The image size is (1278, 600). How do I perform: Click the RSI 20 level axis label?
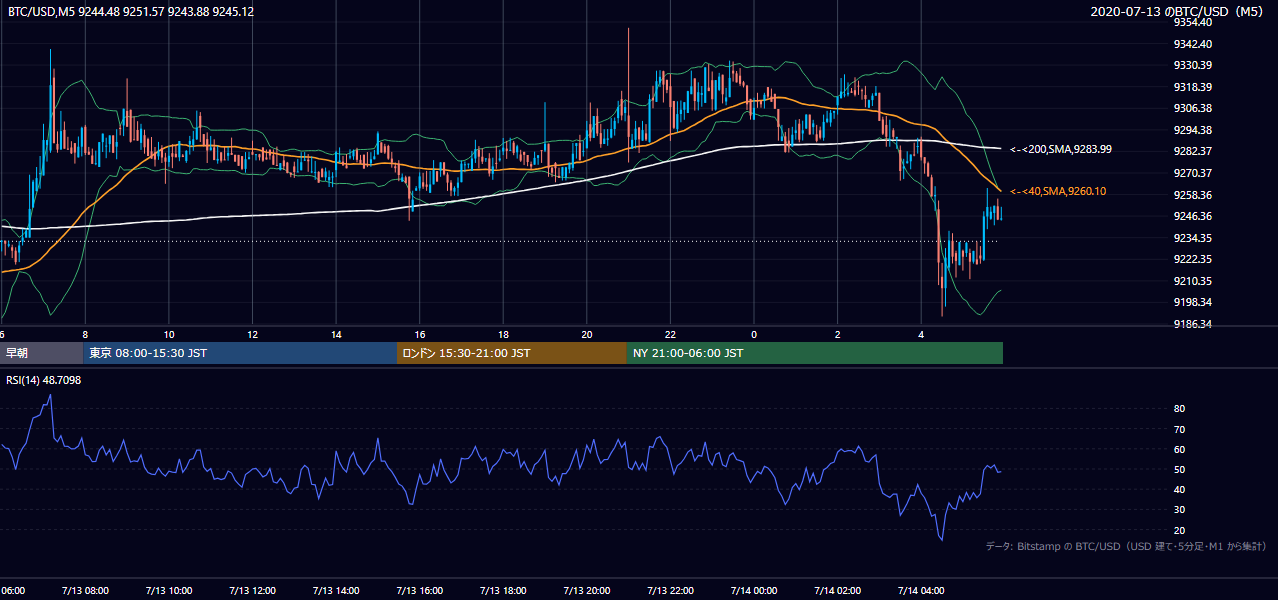point(1179,530)
